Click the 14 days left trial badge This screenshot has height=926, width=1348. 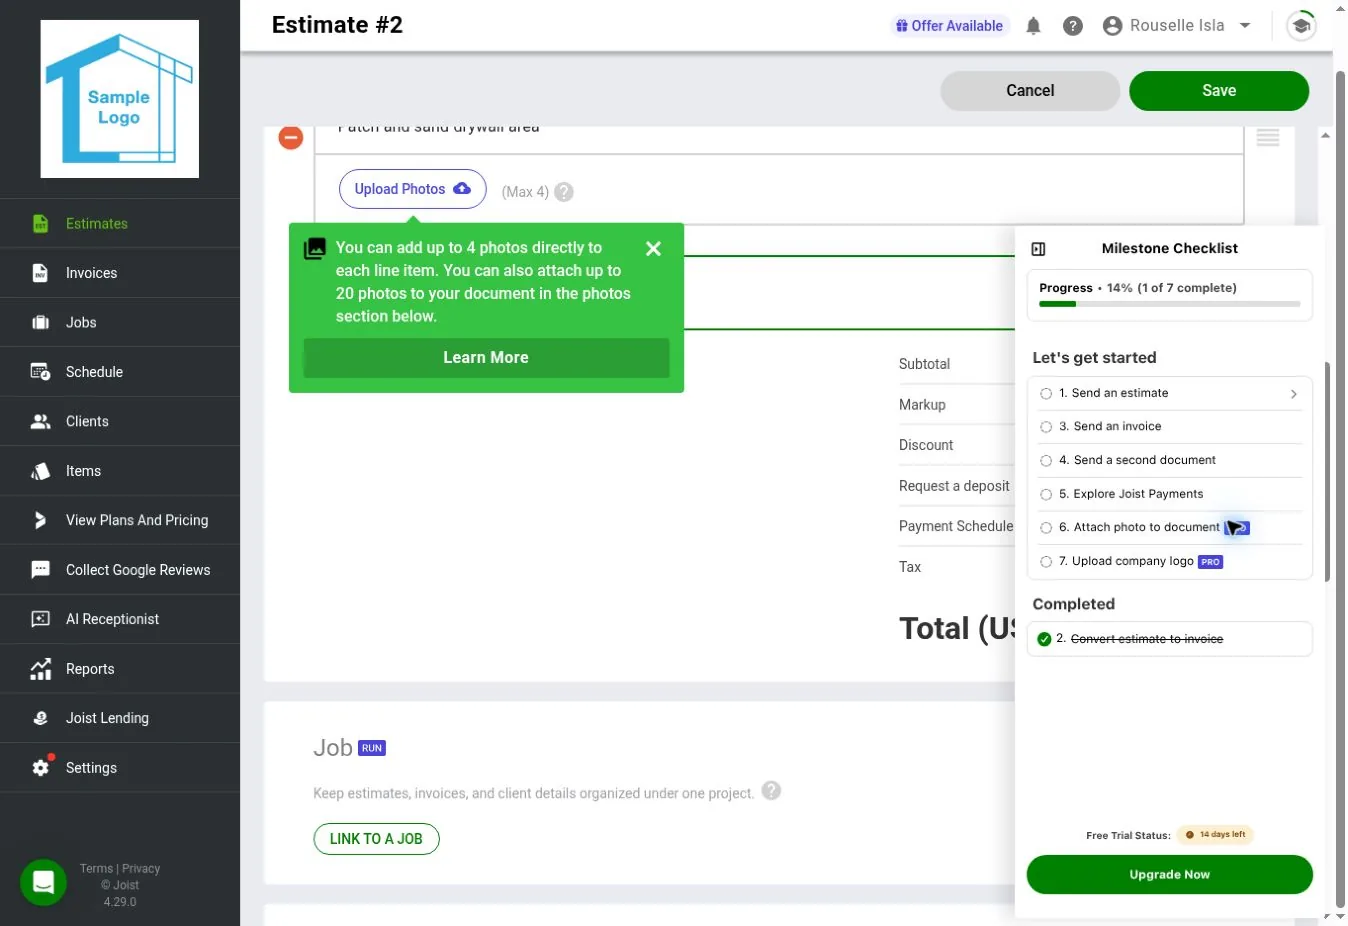pyautogui.click(x=1215, y=835)
